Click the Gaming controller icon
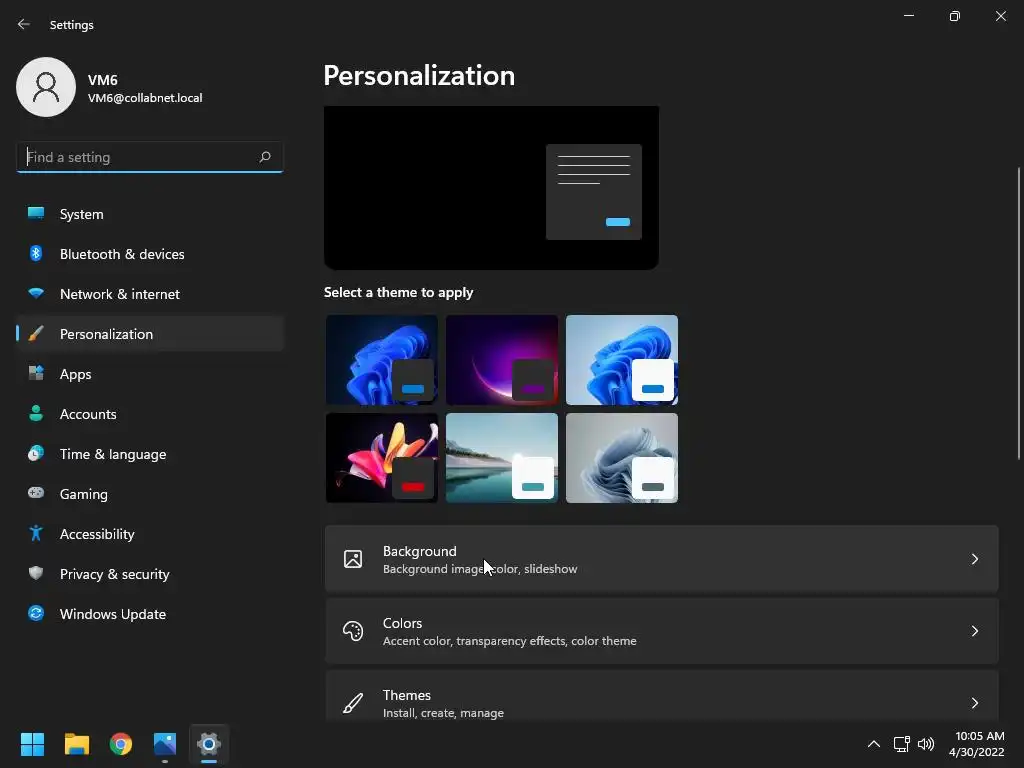 [x=36, y=493]
